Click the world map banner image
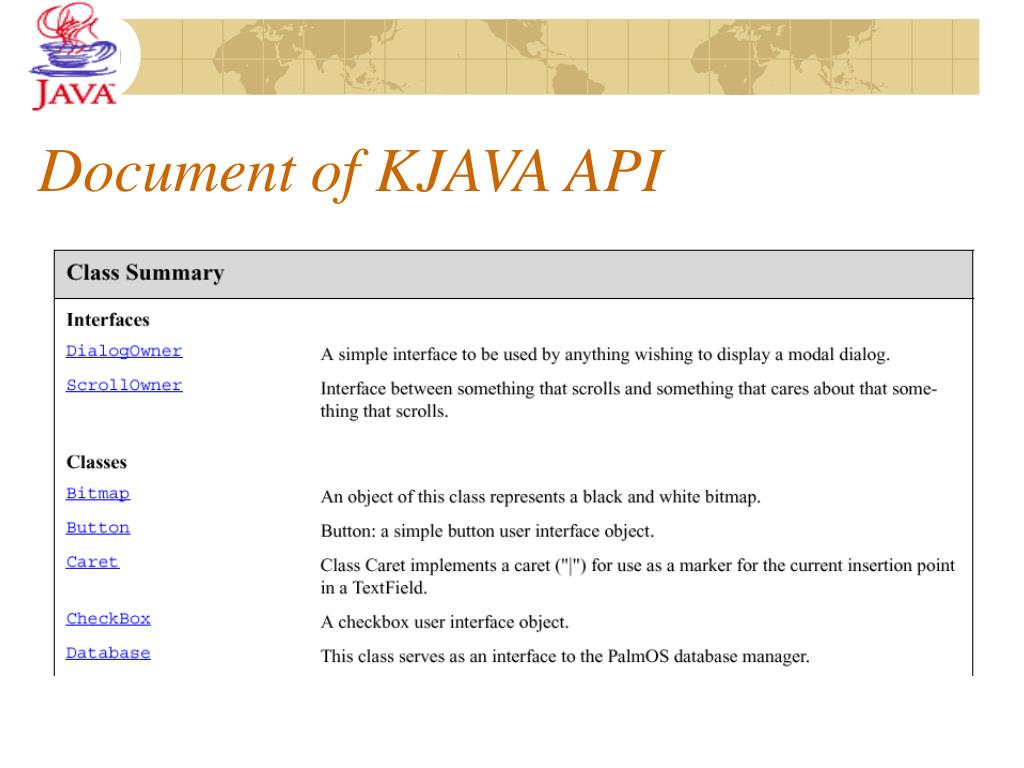The height and width of the screenshot is (768, 1024). pyautogui.click(x=550, y=57)
